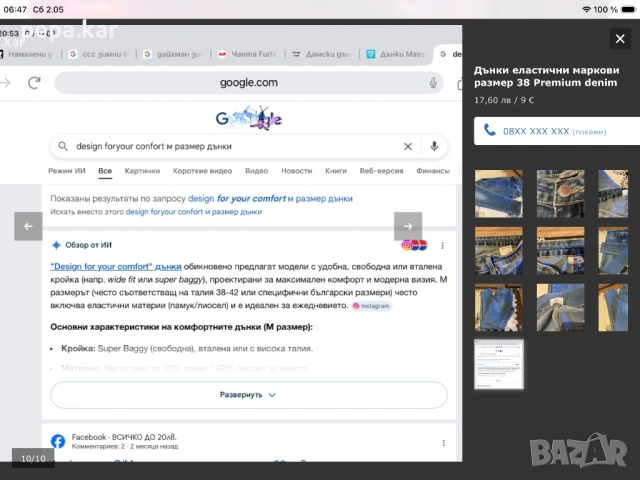Switch to browser tab гайхман
640x480 pixels.
tap(175, 54)
